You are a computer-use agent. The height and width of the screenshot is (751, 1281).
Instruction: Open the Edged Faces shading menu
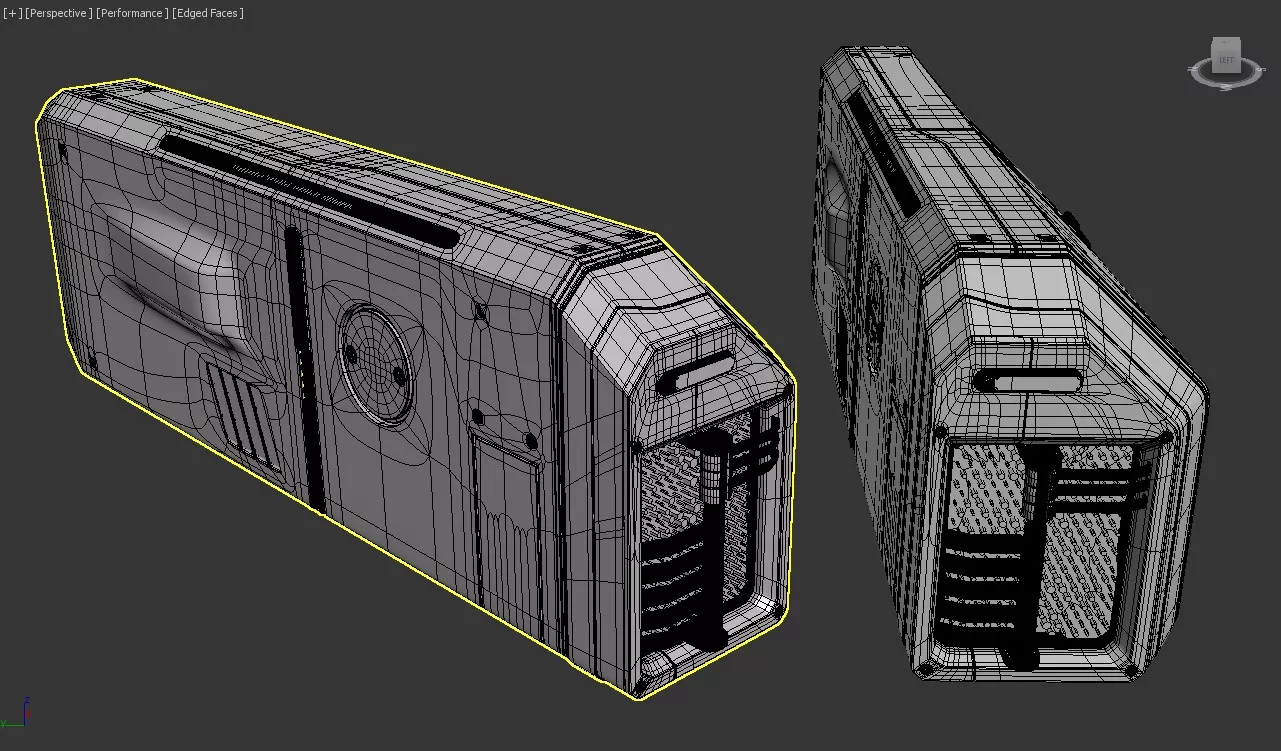click(x=208, y=13)
